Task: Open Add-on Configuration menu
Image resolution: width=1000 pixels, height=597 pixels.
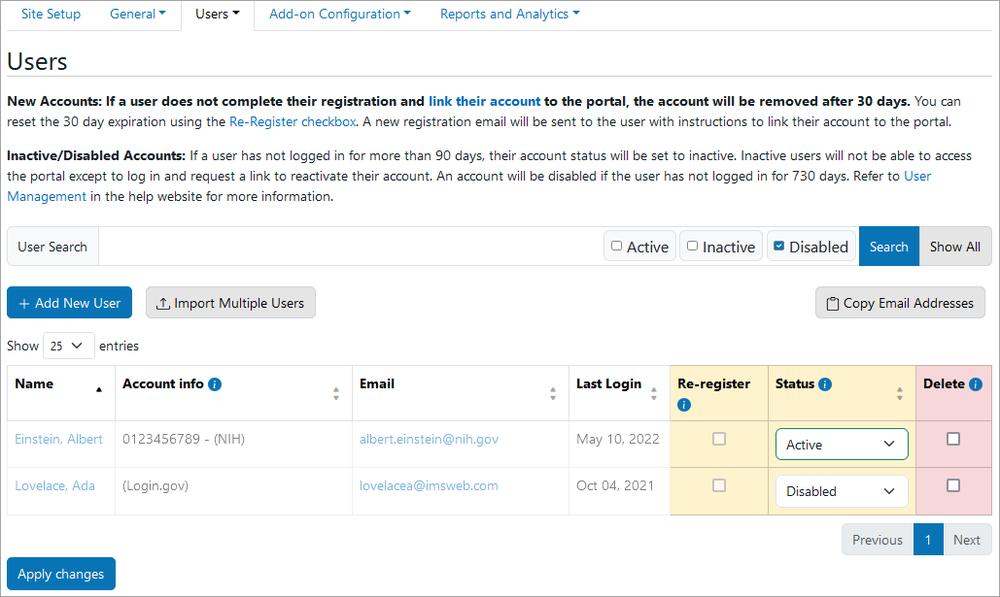Action: point(340,14)
